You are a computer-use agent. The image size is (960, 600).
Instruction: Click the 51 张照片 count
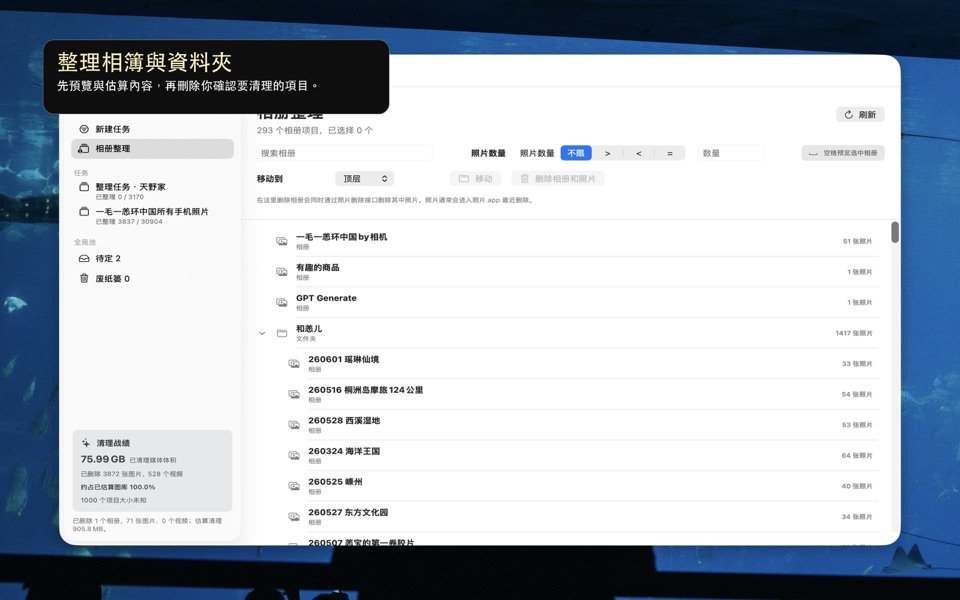point(858,241)
